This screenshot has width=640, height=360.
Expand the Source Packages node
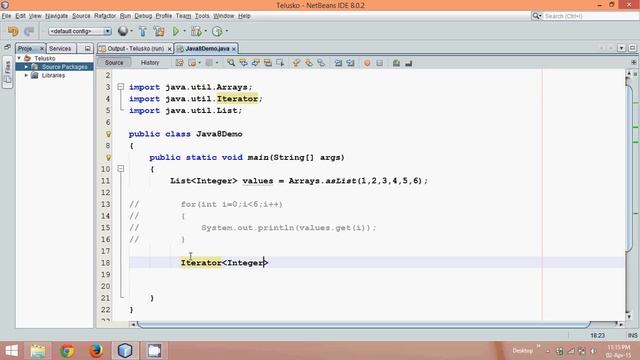[26, 67]
